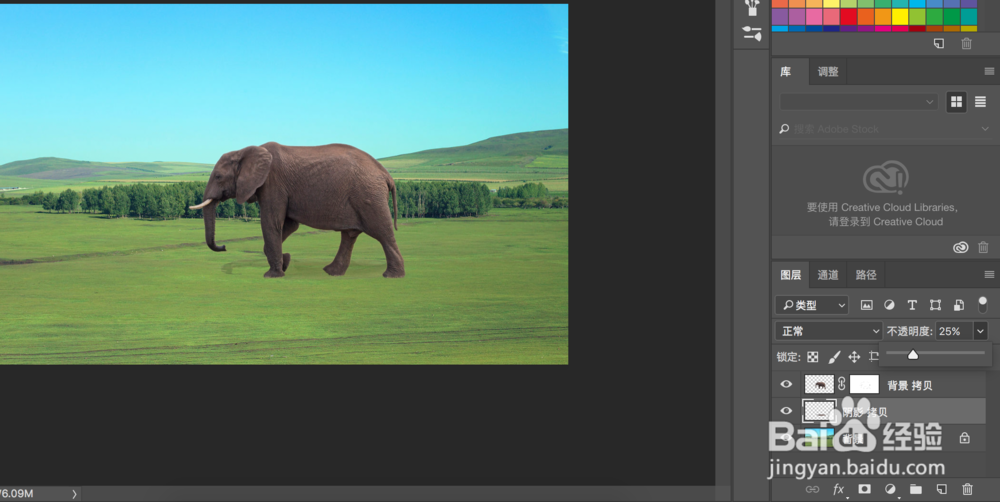The height and width of the screenshot is (502, 1000).
Task: Switch to the 库 tab
Action: pos(786,71)
